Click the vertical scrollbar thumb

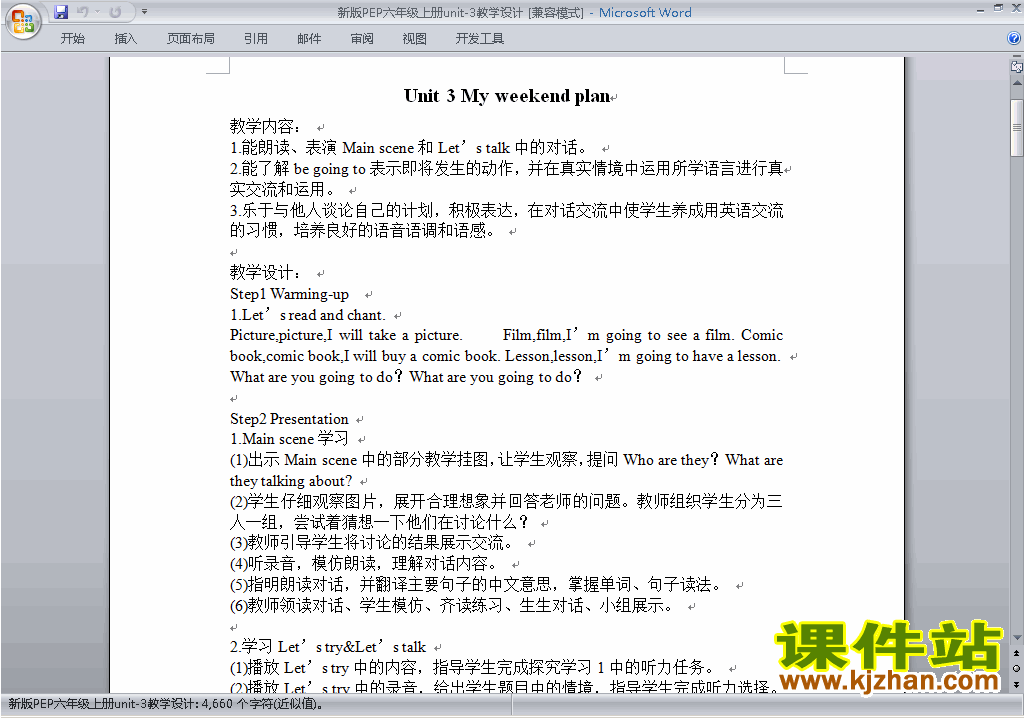tap(1017, 127)
